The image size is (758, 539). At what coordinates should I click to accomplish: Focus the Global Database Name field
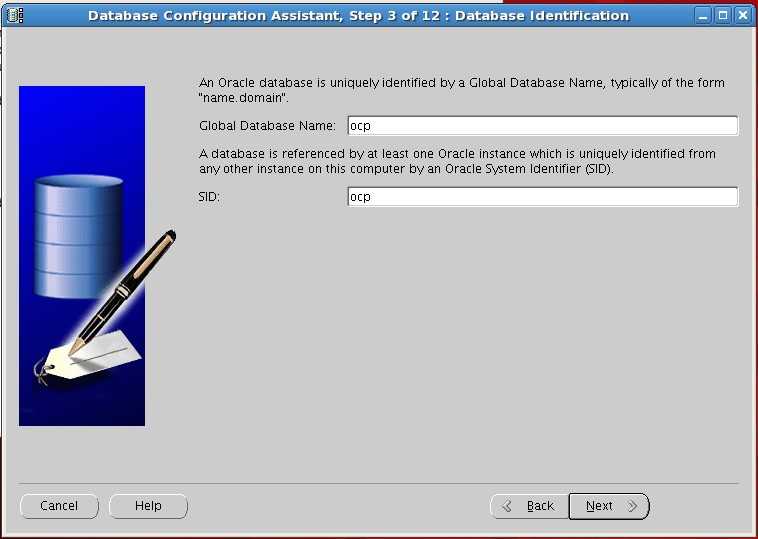tap(543, 126)
